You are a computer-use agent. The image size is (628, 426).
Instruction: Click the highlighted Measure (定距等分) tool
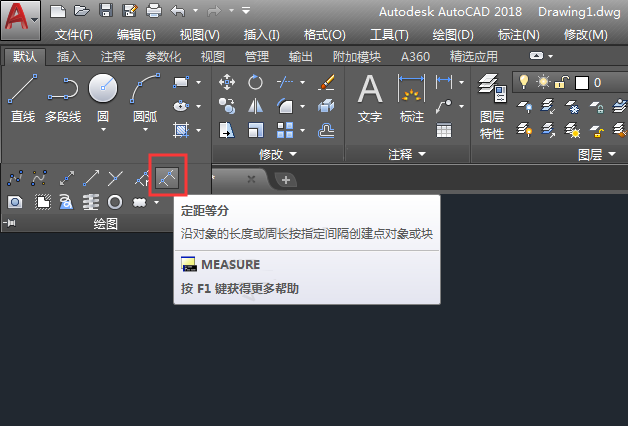click(x=167, y=178)
